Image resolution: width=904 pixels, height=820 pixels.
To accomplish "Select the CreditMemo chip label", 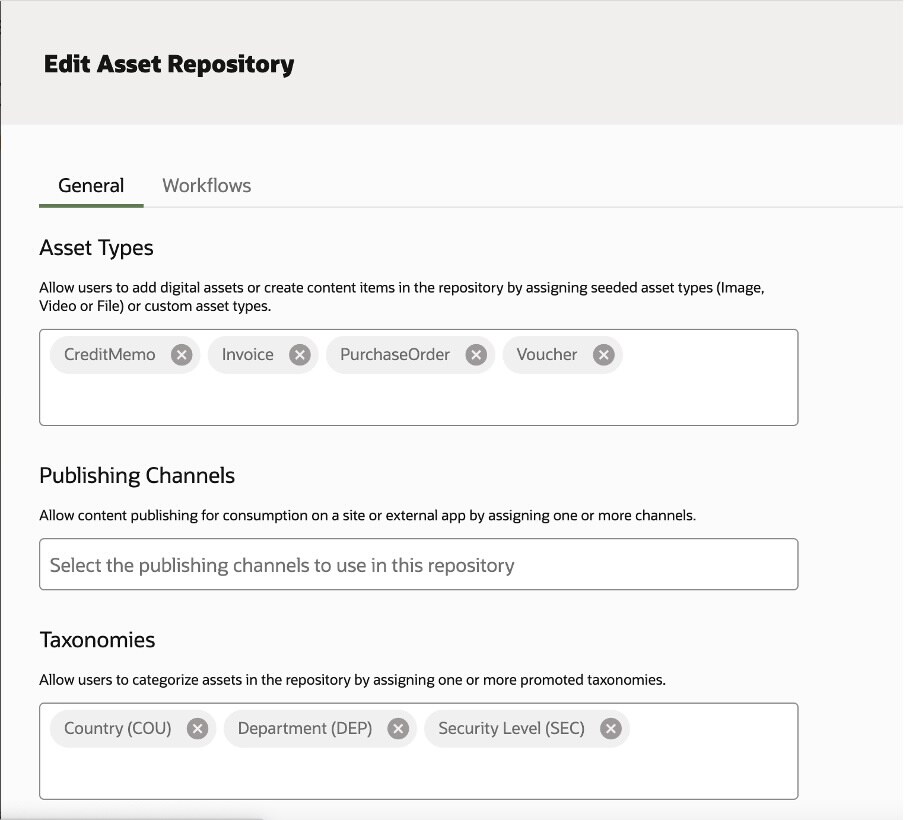I will coord(110,355).
